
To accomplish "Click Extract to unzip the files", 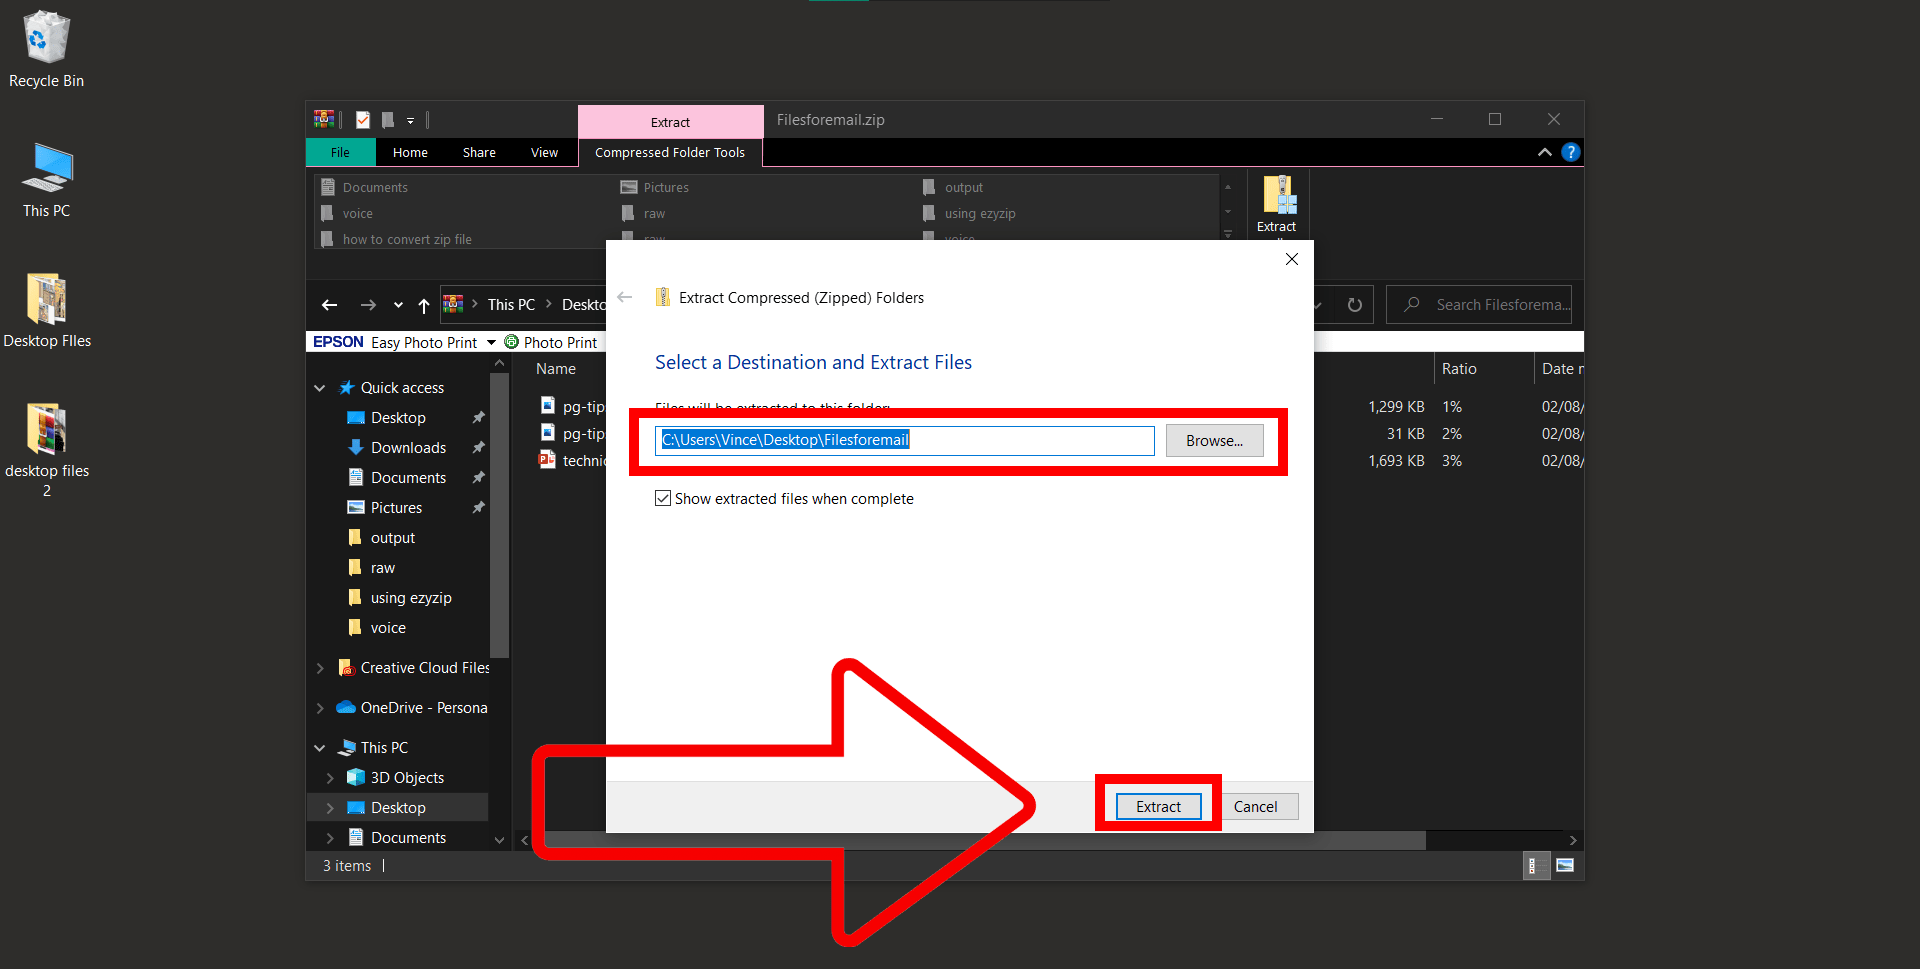I will coord(1157,806).
